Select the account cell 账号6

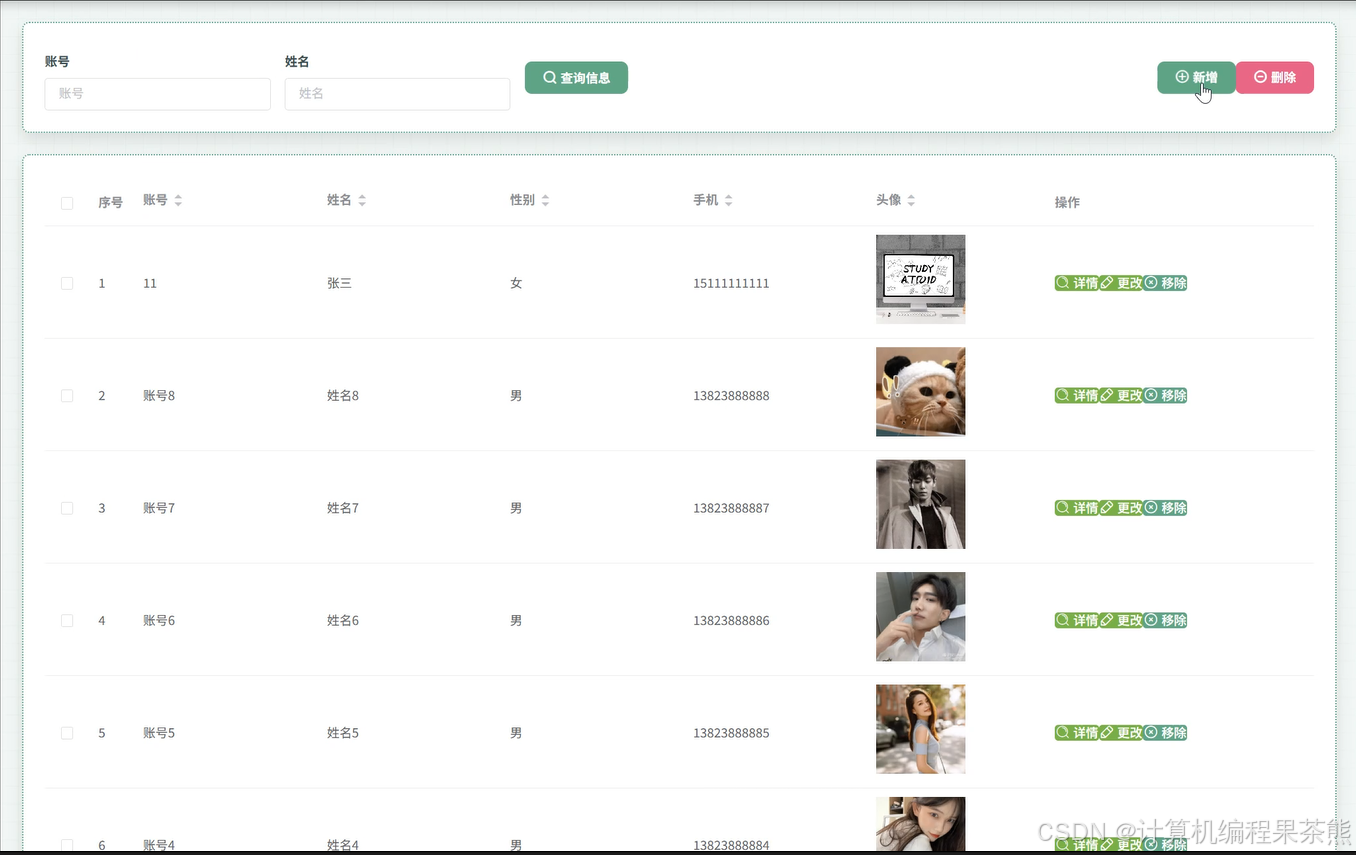159,621
